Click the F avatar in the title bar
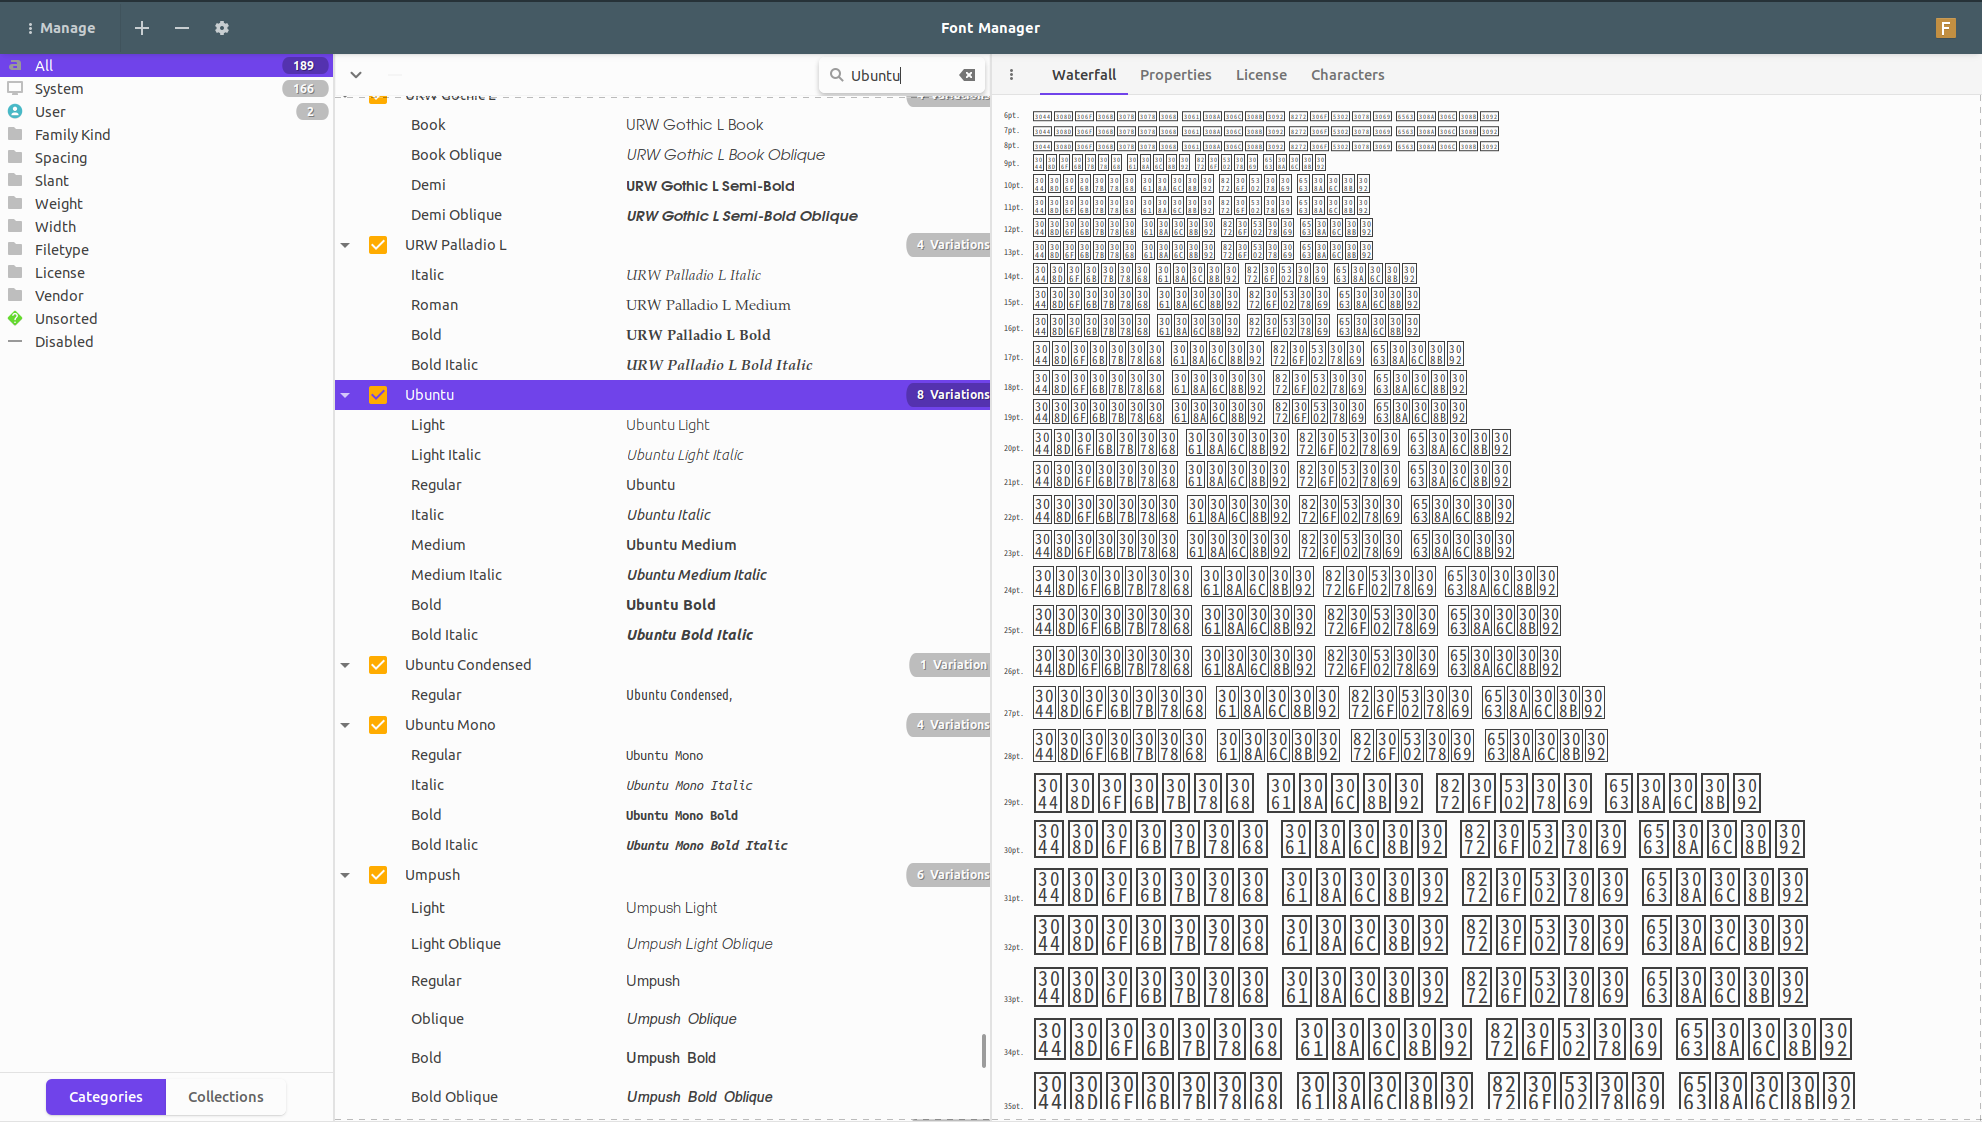Image resolution: width=1982 pixels, height=1122 pixels. tap(1944, 28)
